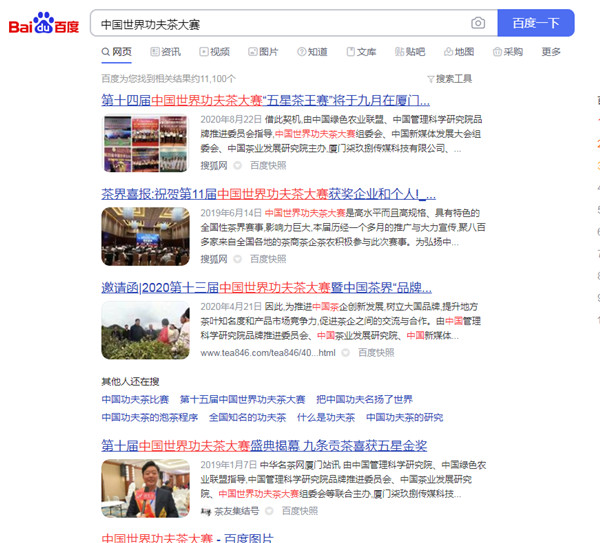
Task: Open the 采购 tab
Action: coord(508,52)
